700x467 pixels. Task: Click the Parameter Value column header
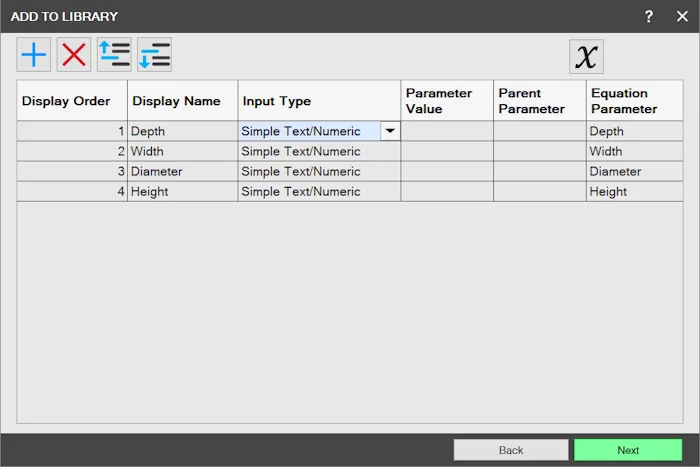[447, 100]
